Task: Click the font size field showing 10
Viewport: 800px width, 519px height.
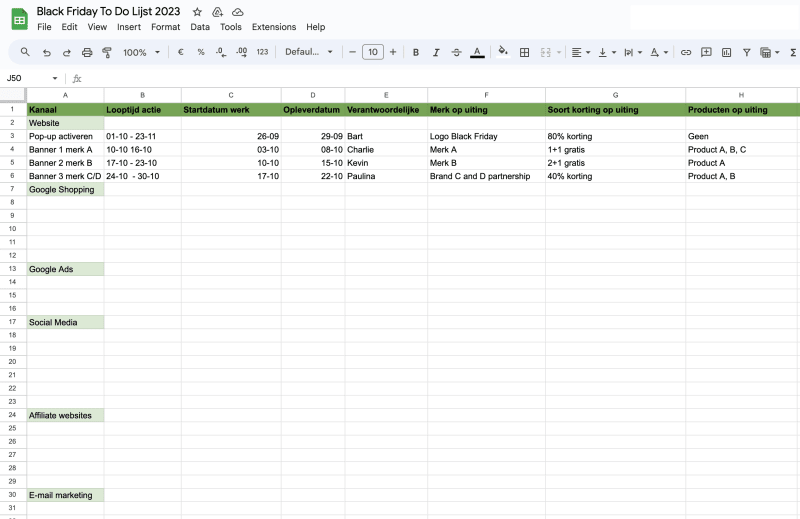Action: (x=373, y=52)
